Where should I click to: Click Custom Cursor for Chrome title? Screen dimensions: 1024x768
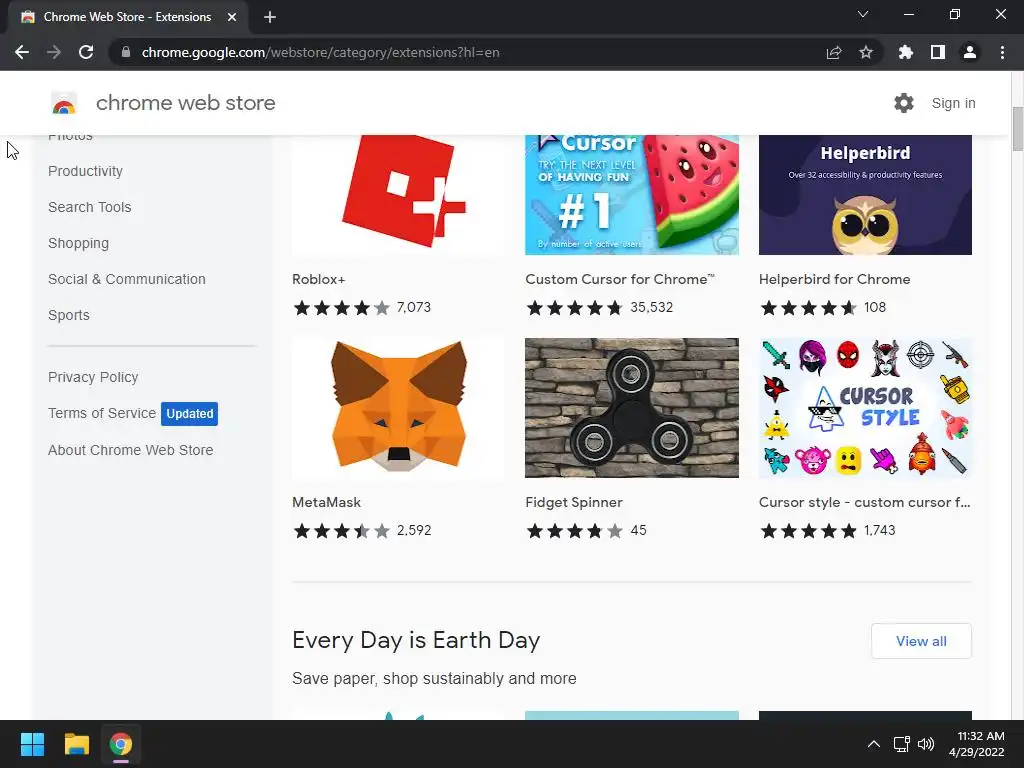coord(620,279)
